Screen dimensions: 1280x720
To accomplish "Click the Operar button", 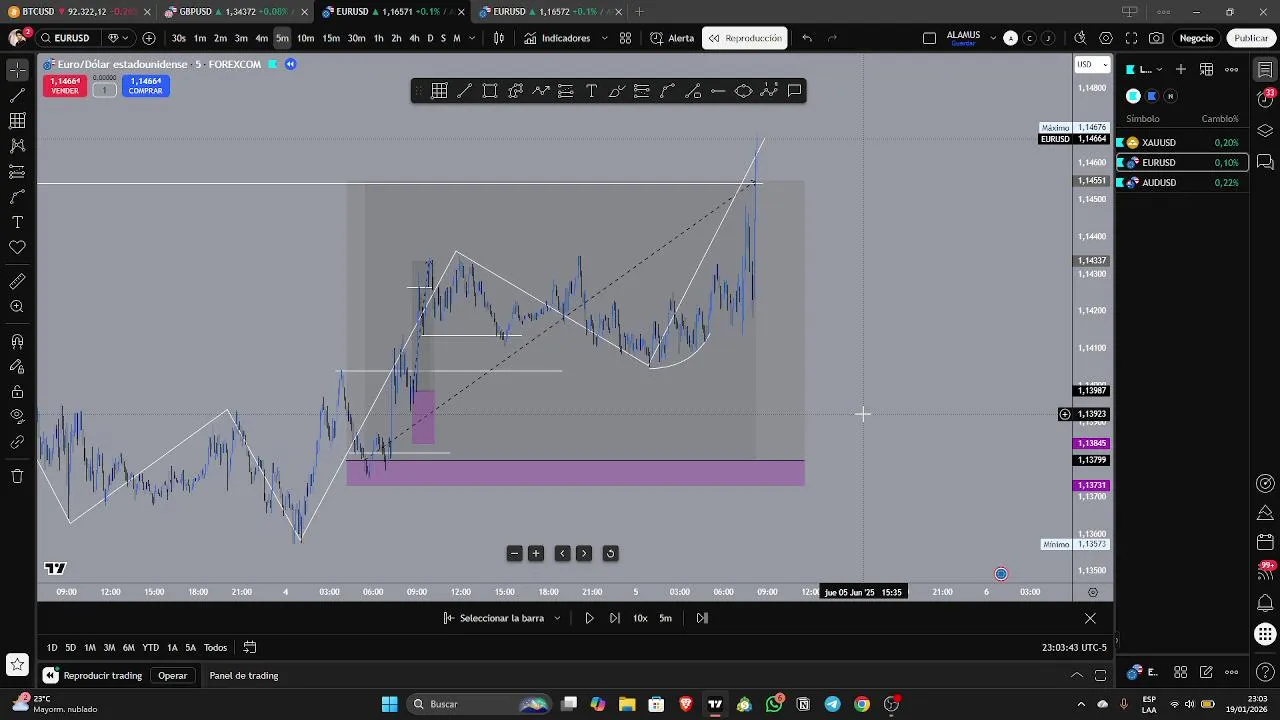I will click(x=172, y=676).
